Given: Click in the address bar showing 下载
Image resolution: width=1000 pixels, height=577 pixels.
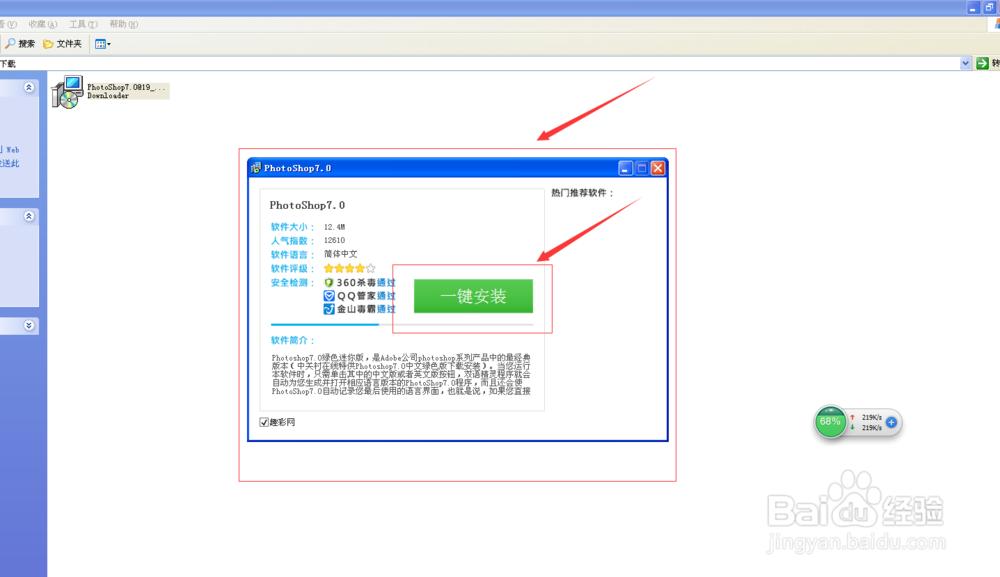Looking at the screenshot, I should coord(478,63).
